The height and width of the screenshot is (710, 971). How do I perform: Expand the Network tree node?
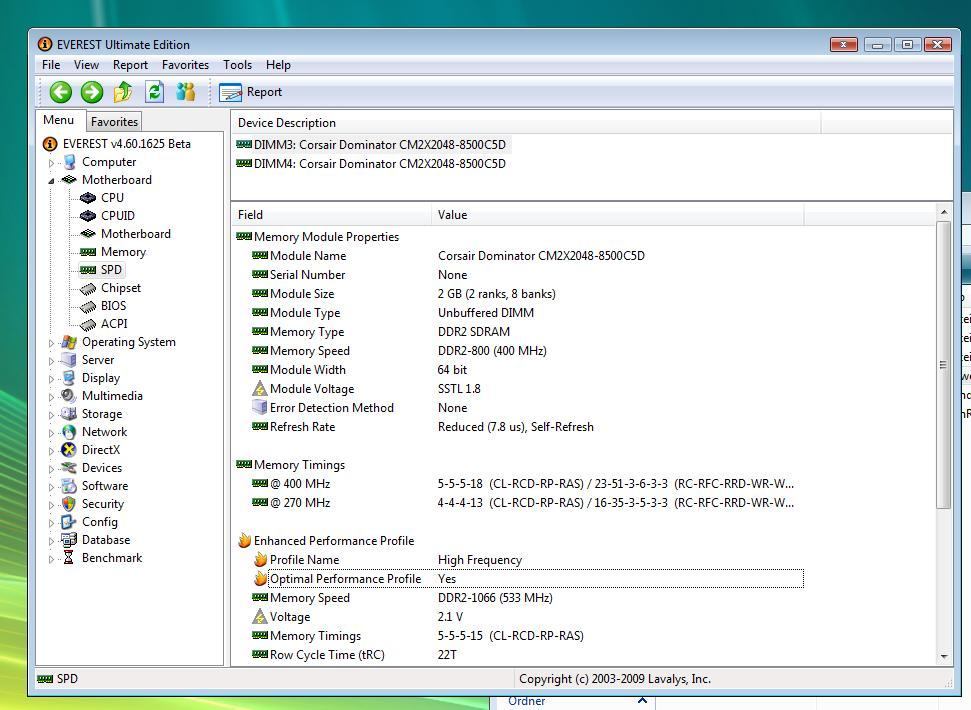51,433
